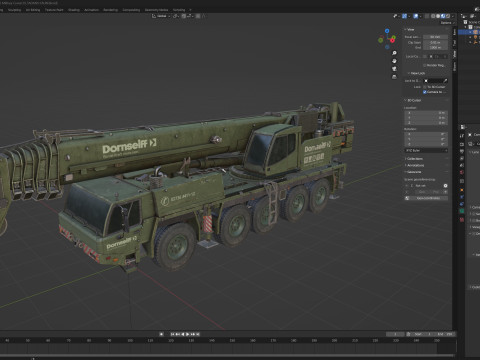
Task: Click the outliner display mode icon
Action: [x=472, y=16]
